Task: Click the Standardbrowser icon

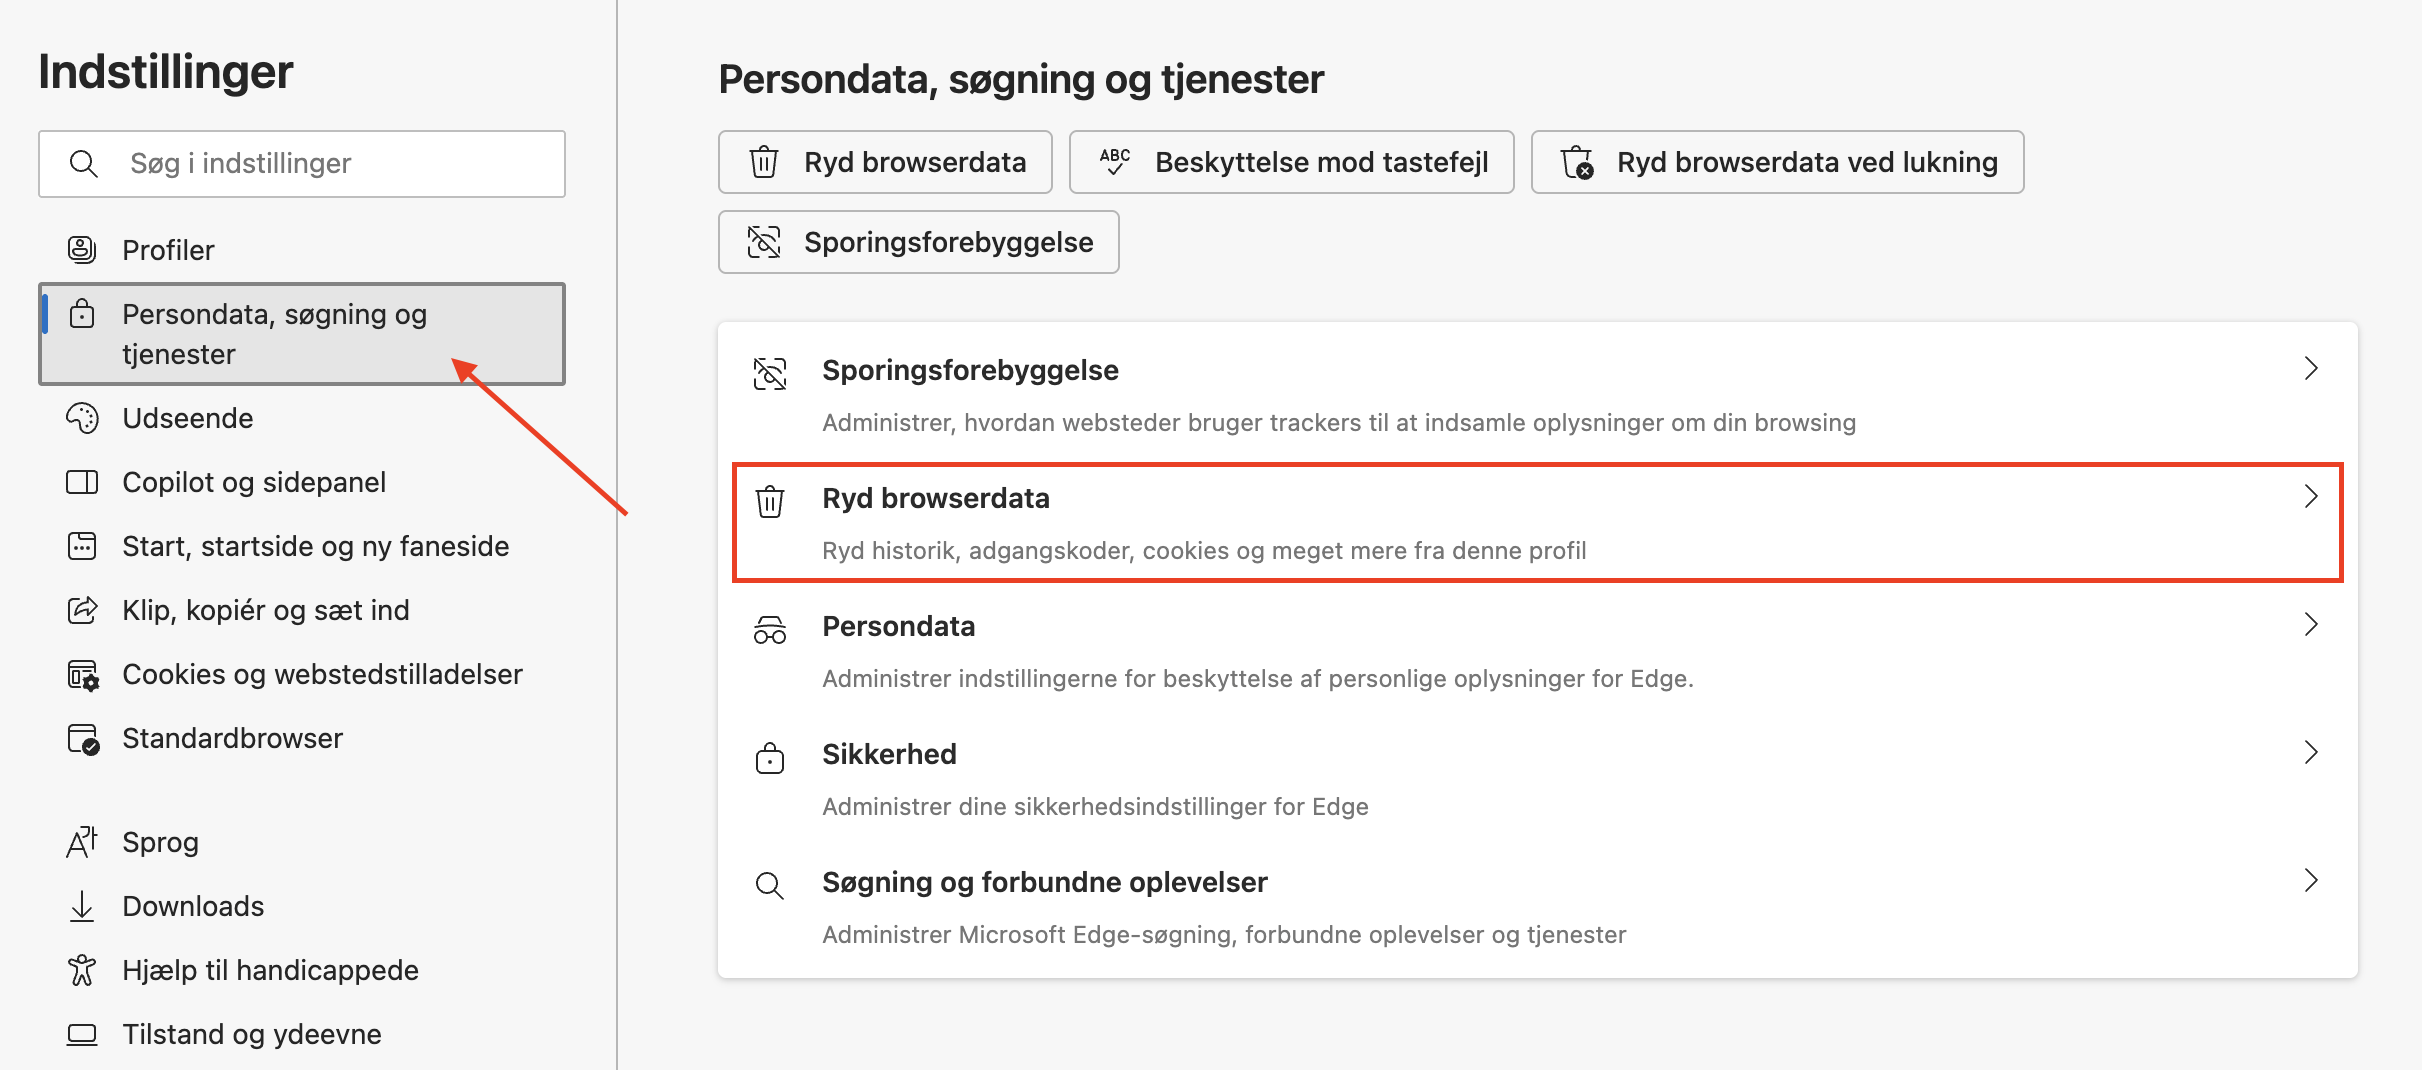Action: [83, 739]
